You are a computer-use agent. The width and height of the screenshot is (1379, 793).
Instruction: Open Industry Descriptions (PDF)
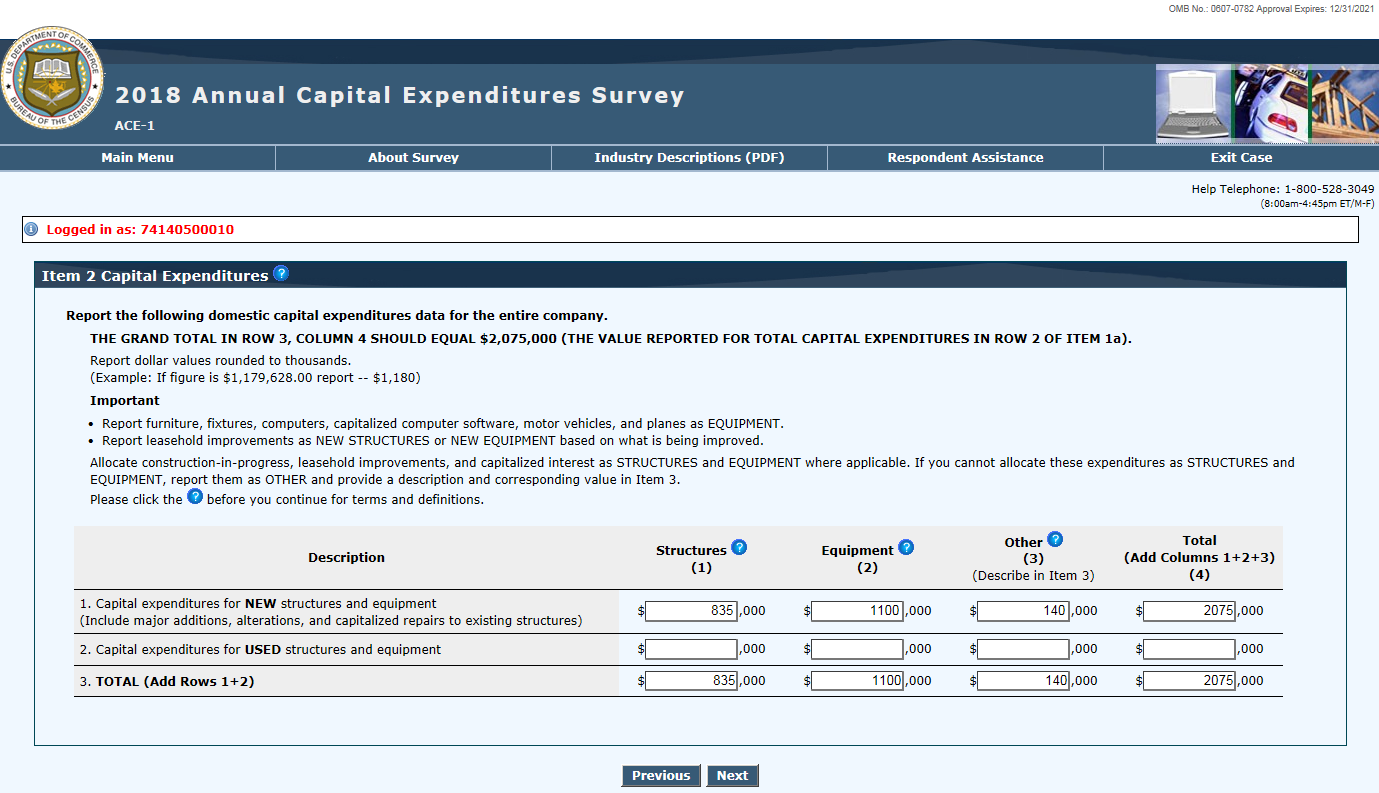pyautogui.click(x=689, y=158)
